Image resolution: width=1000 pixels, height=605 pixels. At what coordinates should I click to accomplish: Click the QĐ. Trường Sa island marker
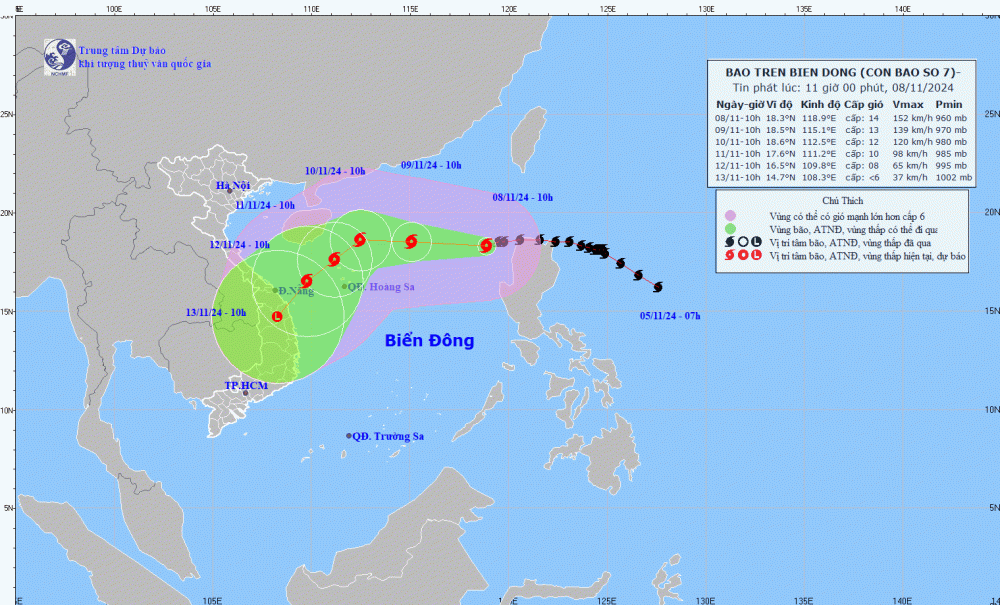click(x=349, y=436)
